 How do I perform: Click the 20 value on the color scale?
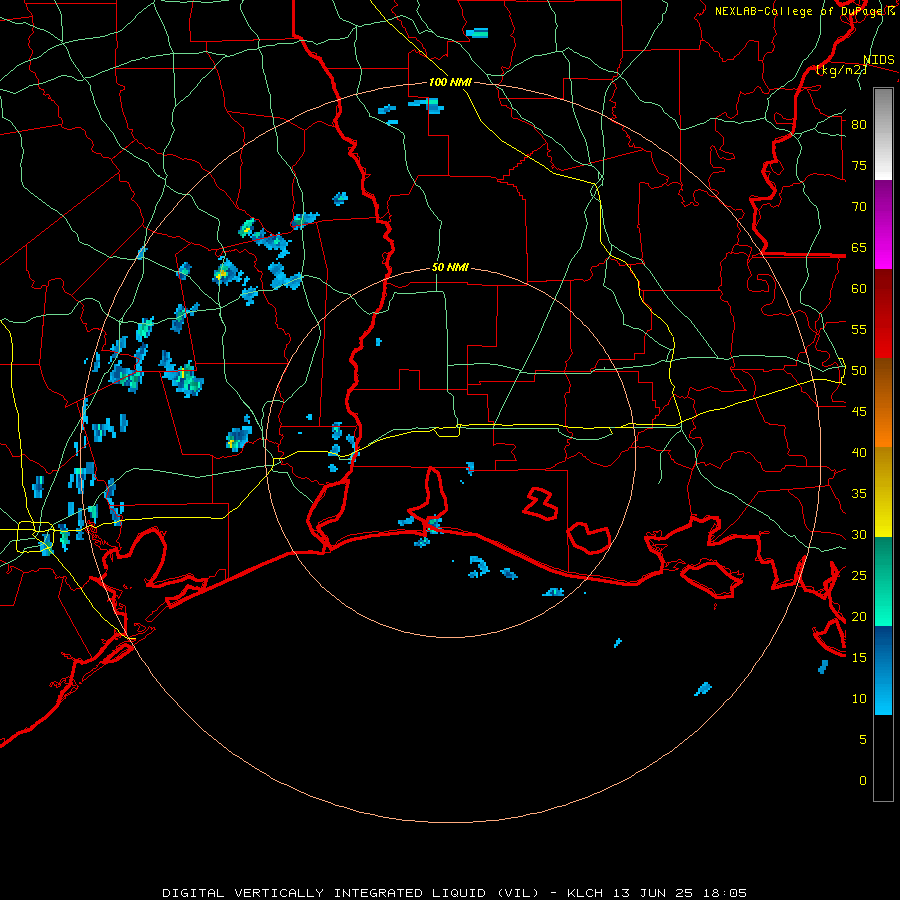click(x=859, y=617)
